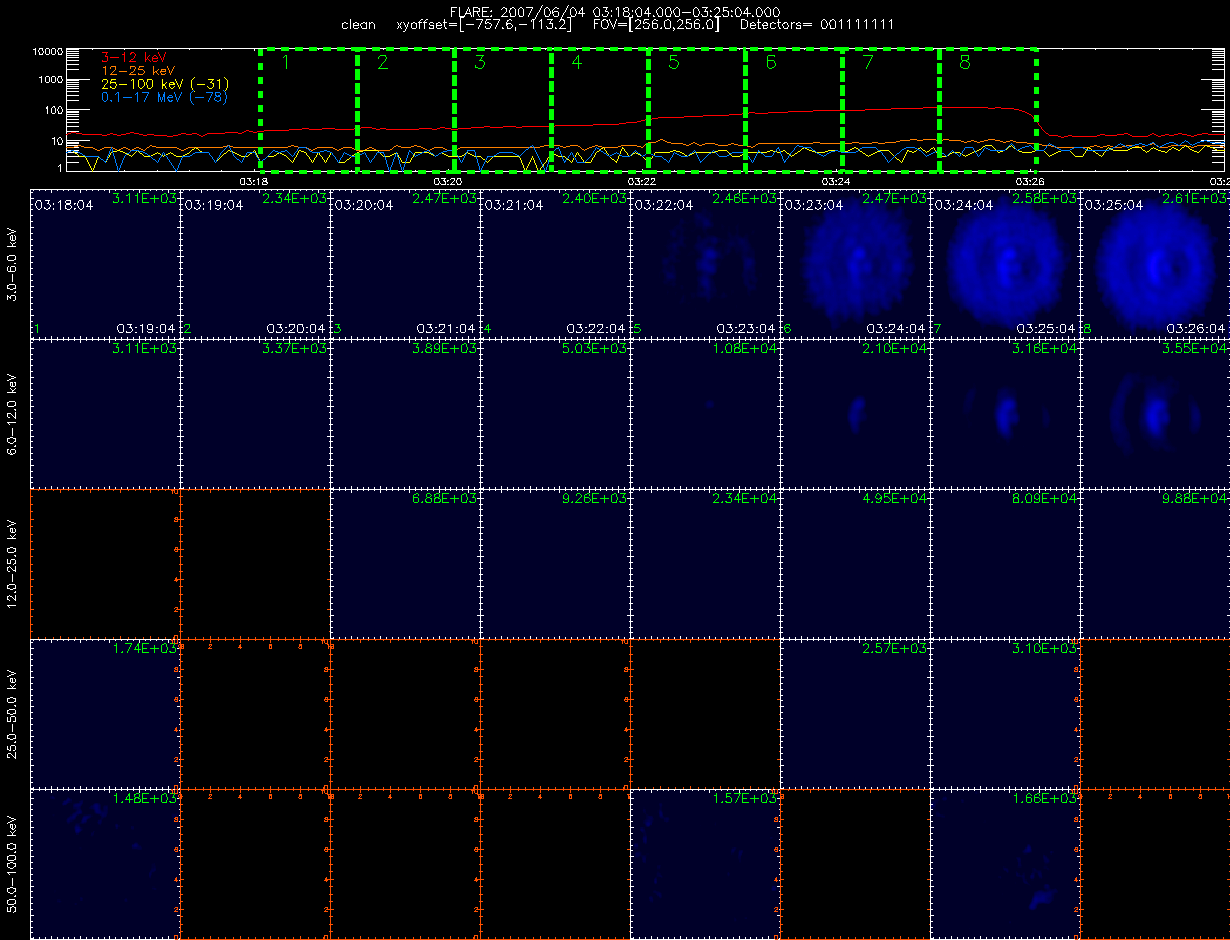Click the 03:26 tick label on the time axis
The image size is (1230, 940).
(1030, 181)
